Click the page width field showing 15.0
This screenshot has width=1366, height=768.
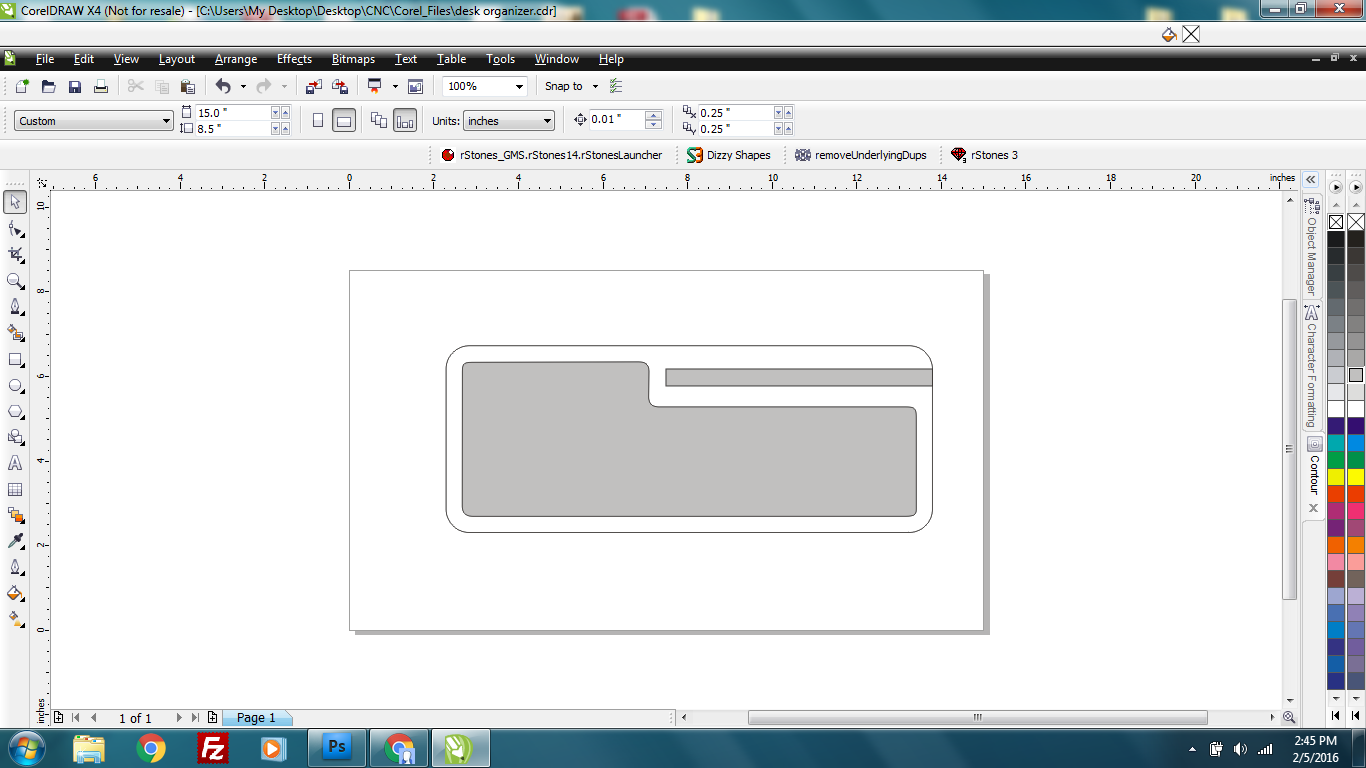point(232,113)
